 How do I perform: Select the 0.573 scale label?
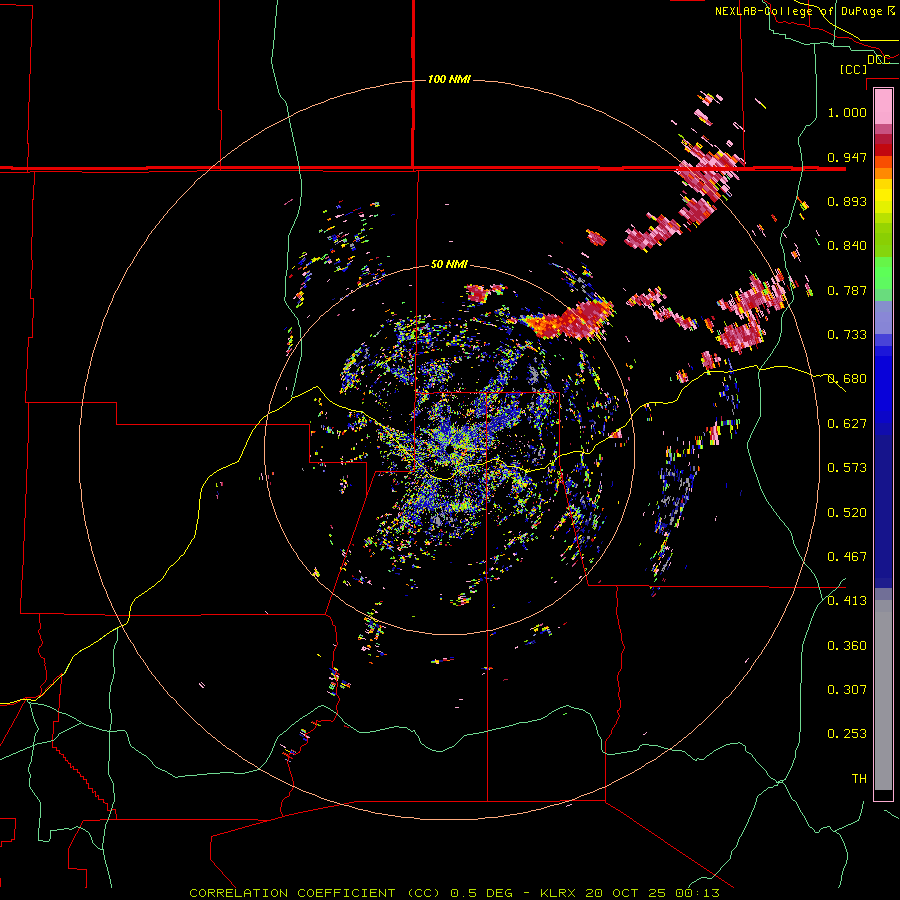tap(847, 468)
